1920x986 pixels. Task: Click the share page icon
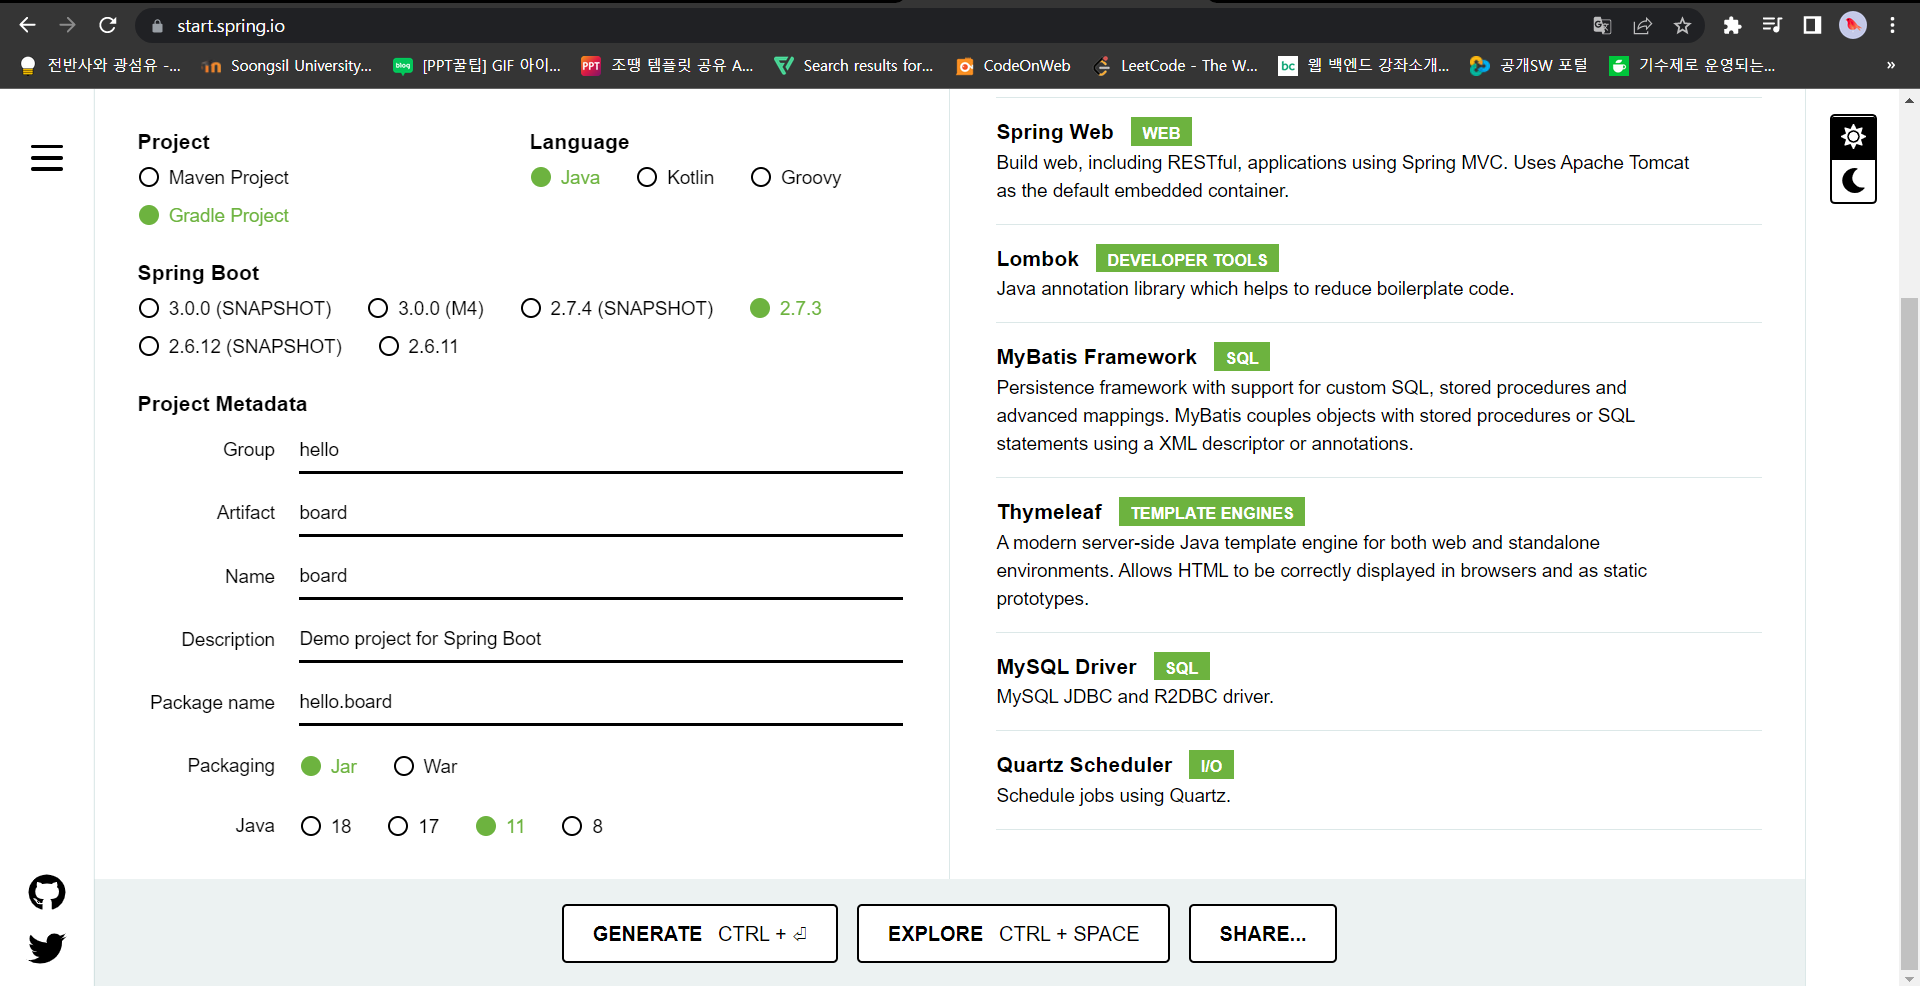coord(1642,26)
